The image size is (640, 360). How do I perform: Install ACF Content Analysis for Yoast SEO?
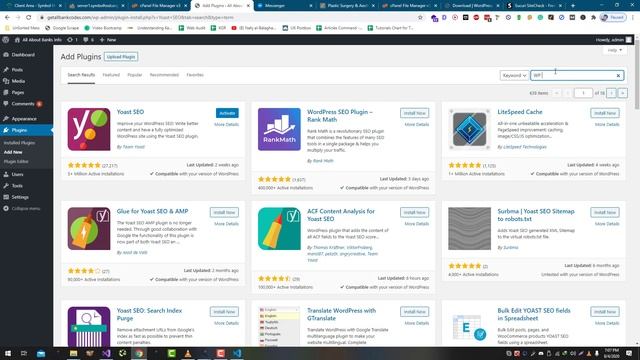[x=414, y=212]
